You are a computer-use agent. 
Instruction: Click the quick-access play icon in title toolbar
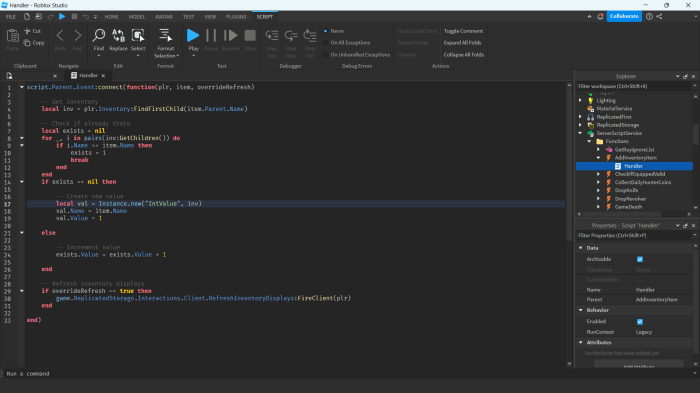point(62,17)
